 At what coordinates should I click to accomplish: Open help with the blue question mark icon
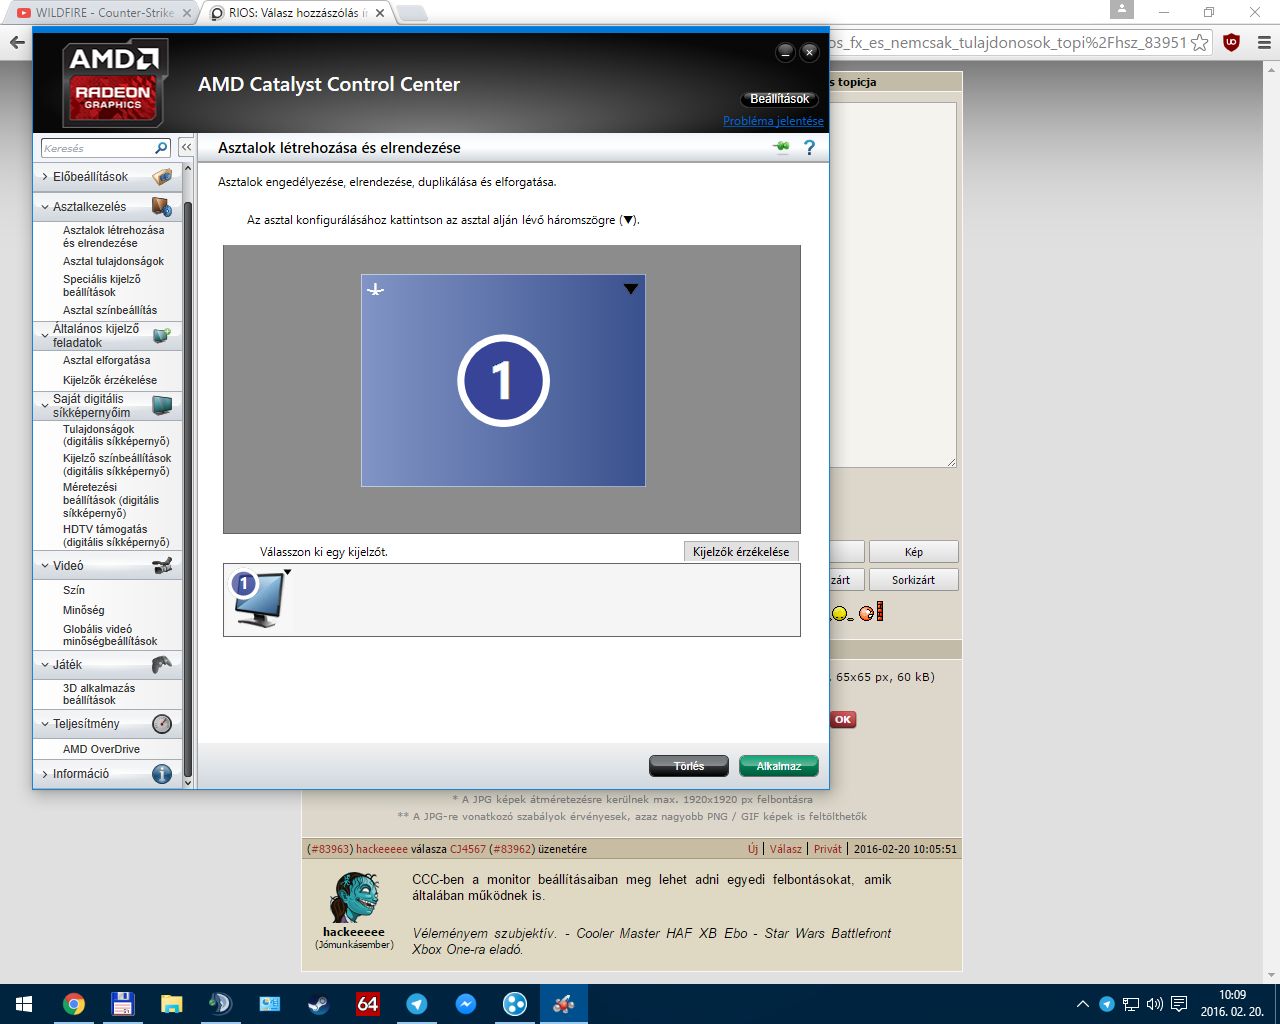tap(809, 147)
